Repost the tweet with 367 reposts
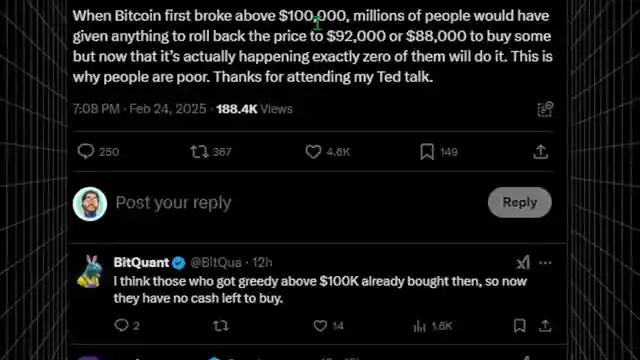The image size is (640, 360). point(199,152)
